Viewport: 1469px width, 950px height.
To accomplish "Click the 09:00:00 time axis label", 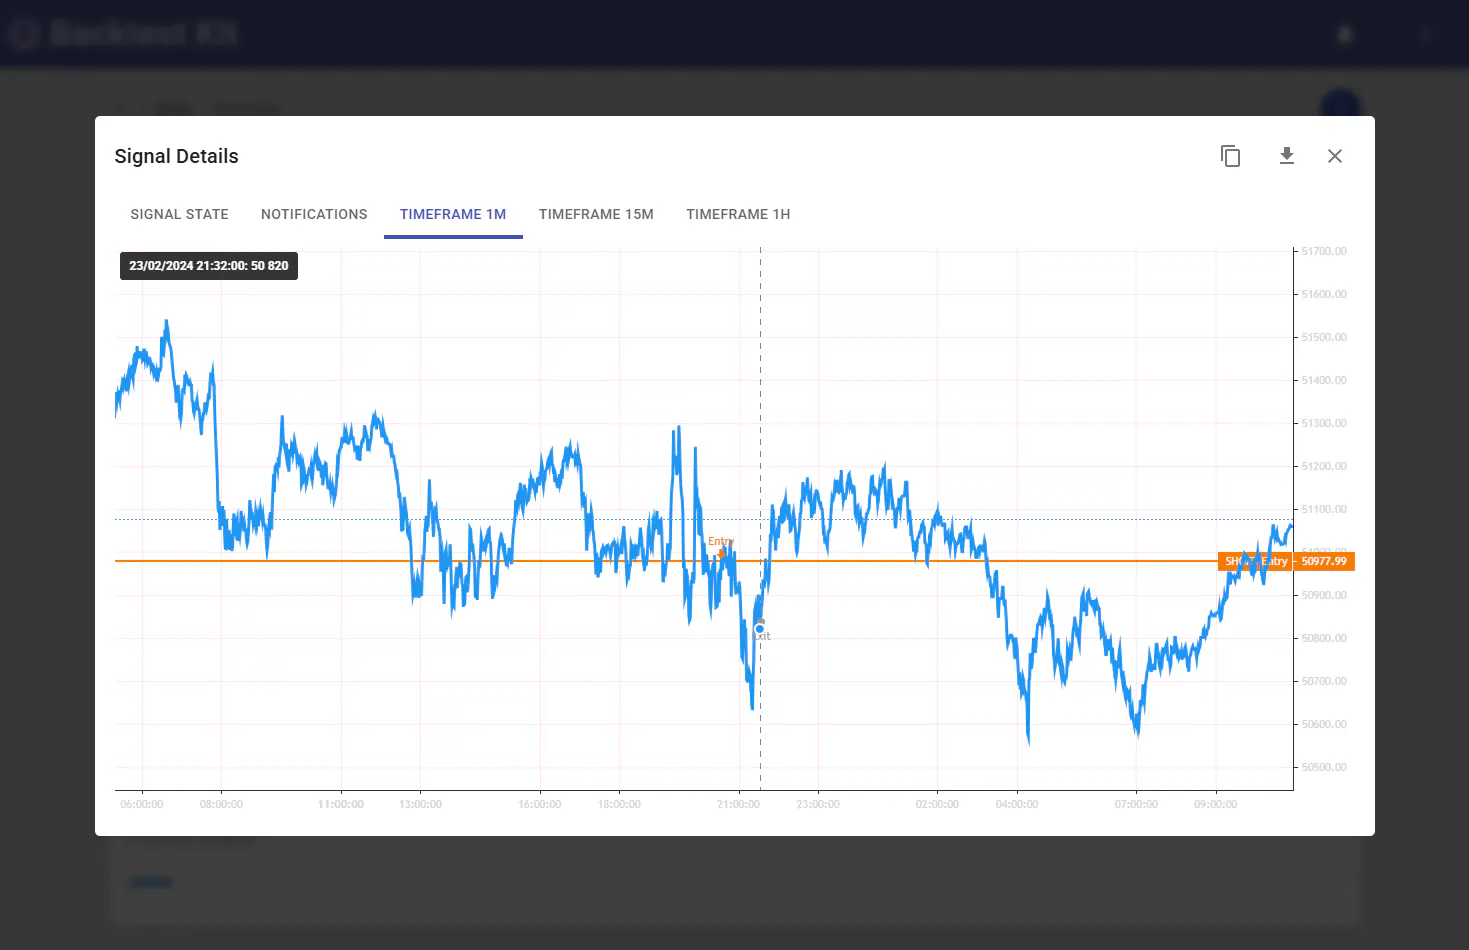I will pos(1216,804).
